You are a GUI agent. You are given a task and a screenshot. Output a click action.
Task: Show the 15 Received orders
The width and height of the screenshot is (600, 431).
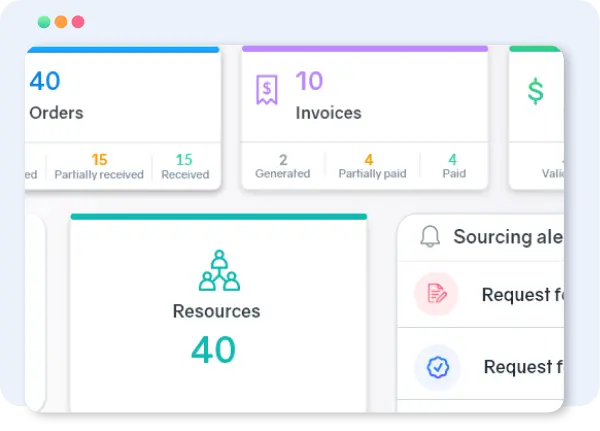click(x=185, y=166)
